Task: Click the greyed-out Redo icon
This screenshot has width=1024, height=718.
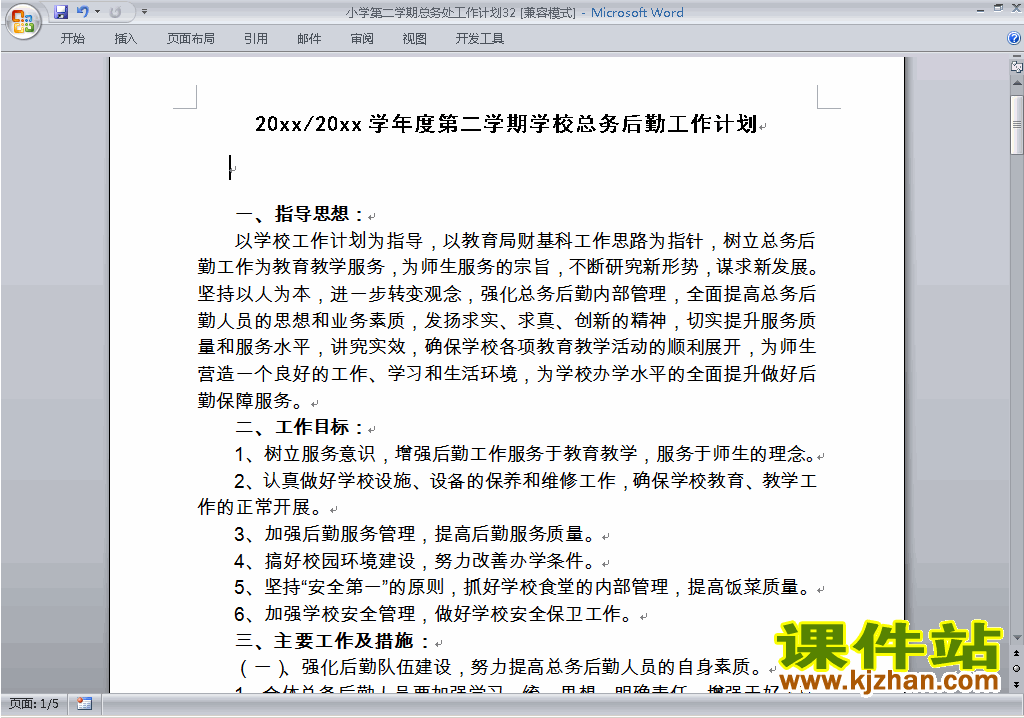Action: pyautogui.click(x=116, y=12)
